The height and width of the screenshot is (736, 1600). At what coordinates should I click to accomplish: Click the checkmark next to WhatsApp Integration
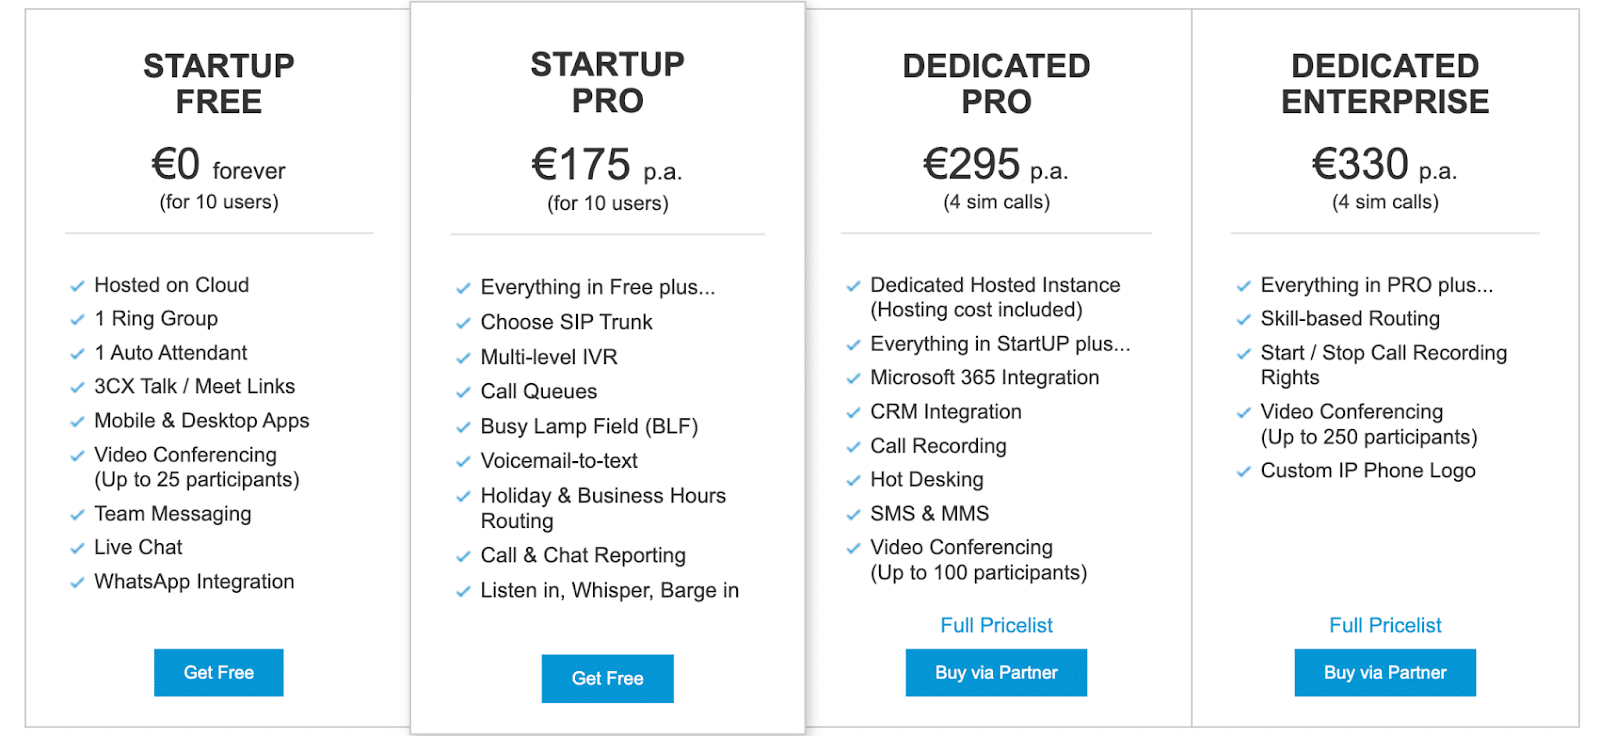[x=77, y=581]
